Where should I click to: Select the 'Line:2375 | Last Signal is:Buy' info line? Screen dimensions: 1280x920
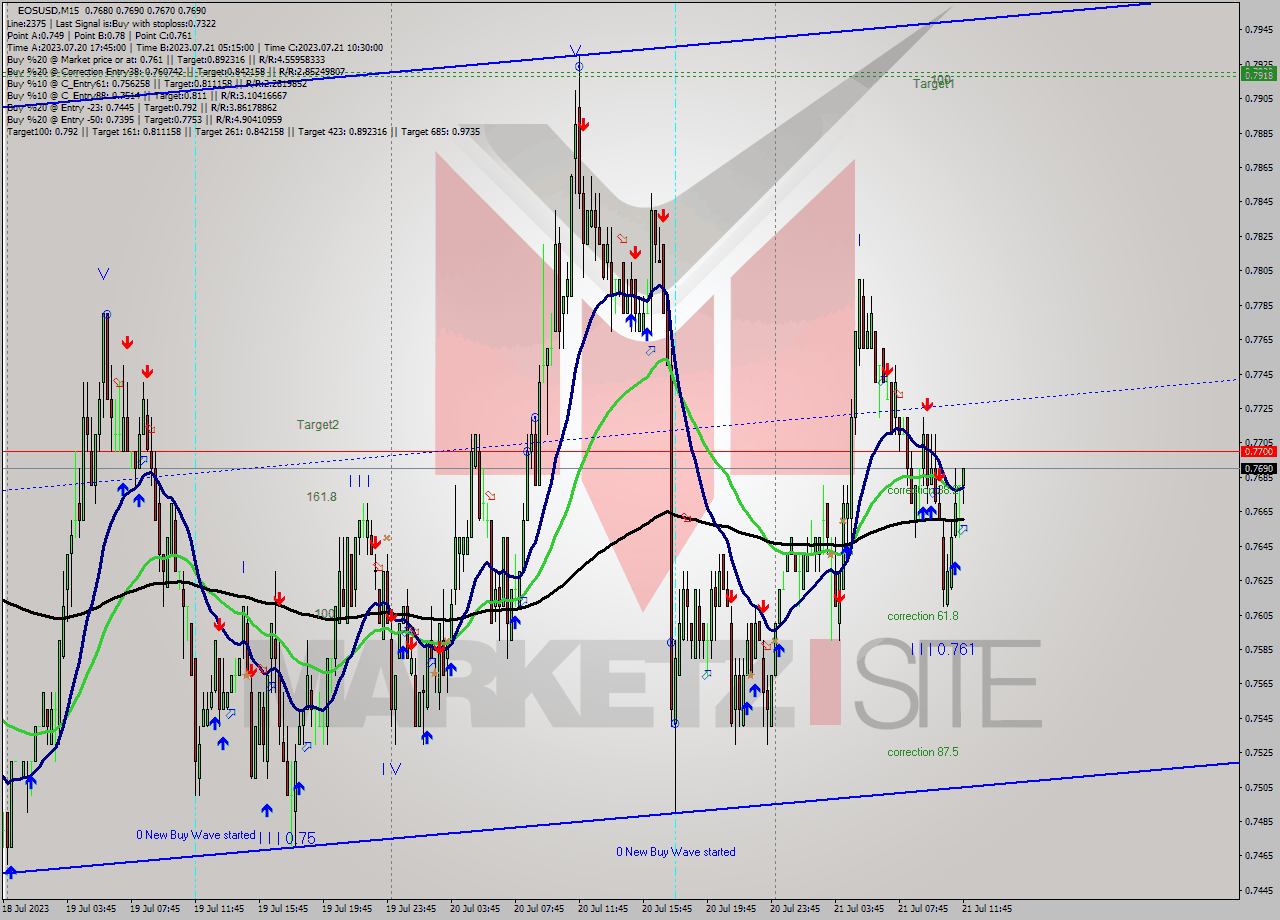pos(111,23)
